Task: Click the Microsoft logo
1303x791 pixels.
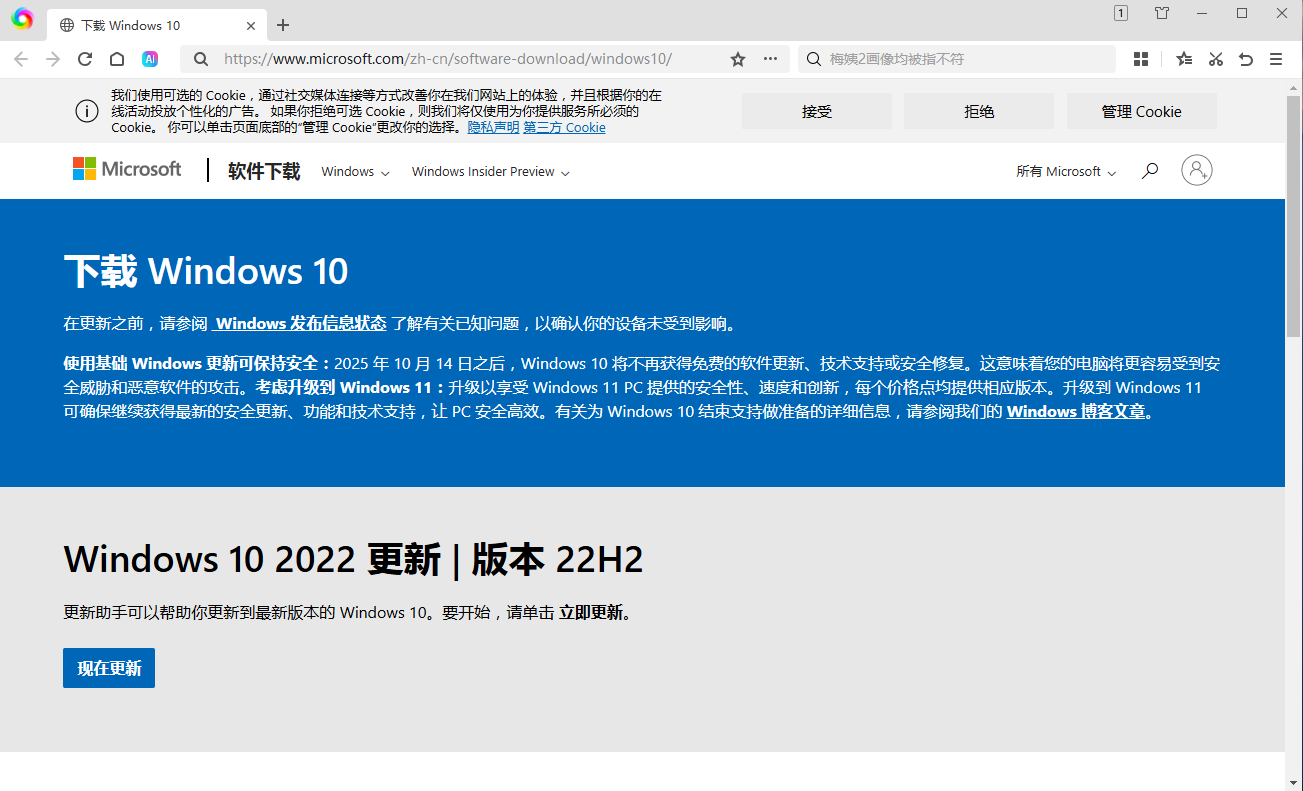Action: [127, 169]
